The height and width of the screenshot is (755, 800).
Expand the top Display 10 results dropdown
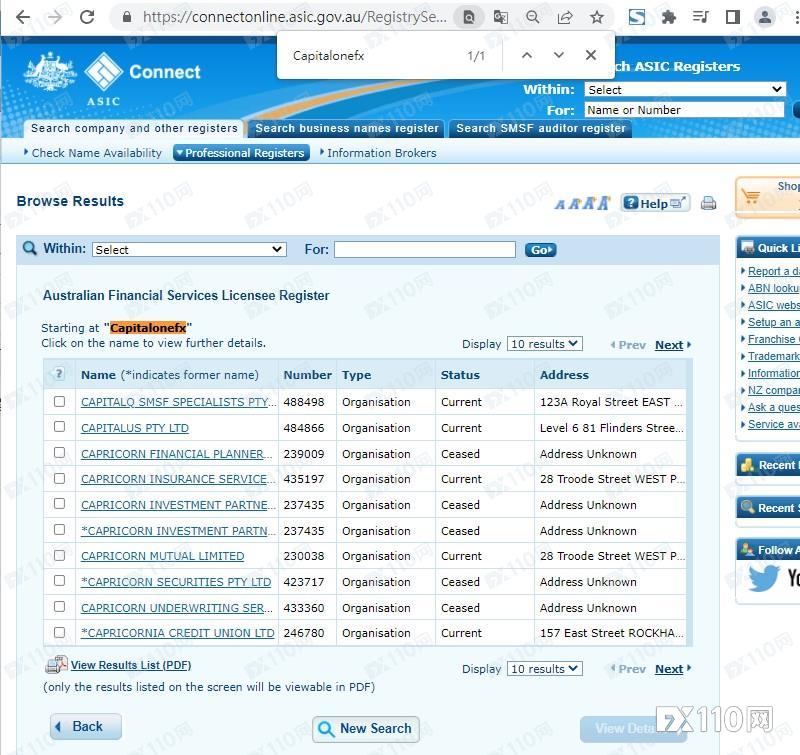pyautogui.click(x=544, y=343)
